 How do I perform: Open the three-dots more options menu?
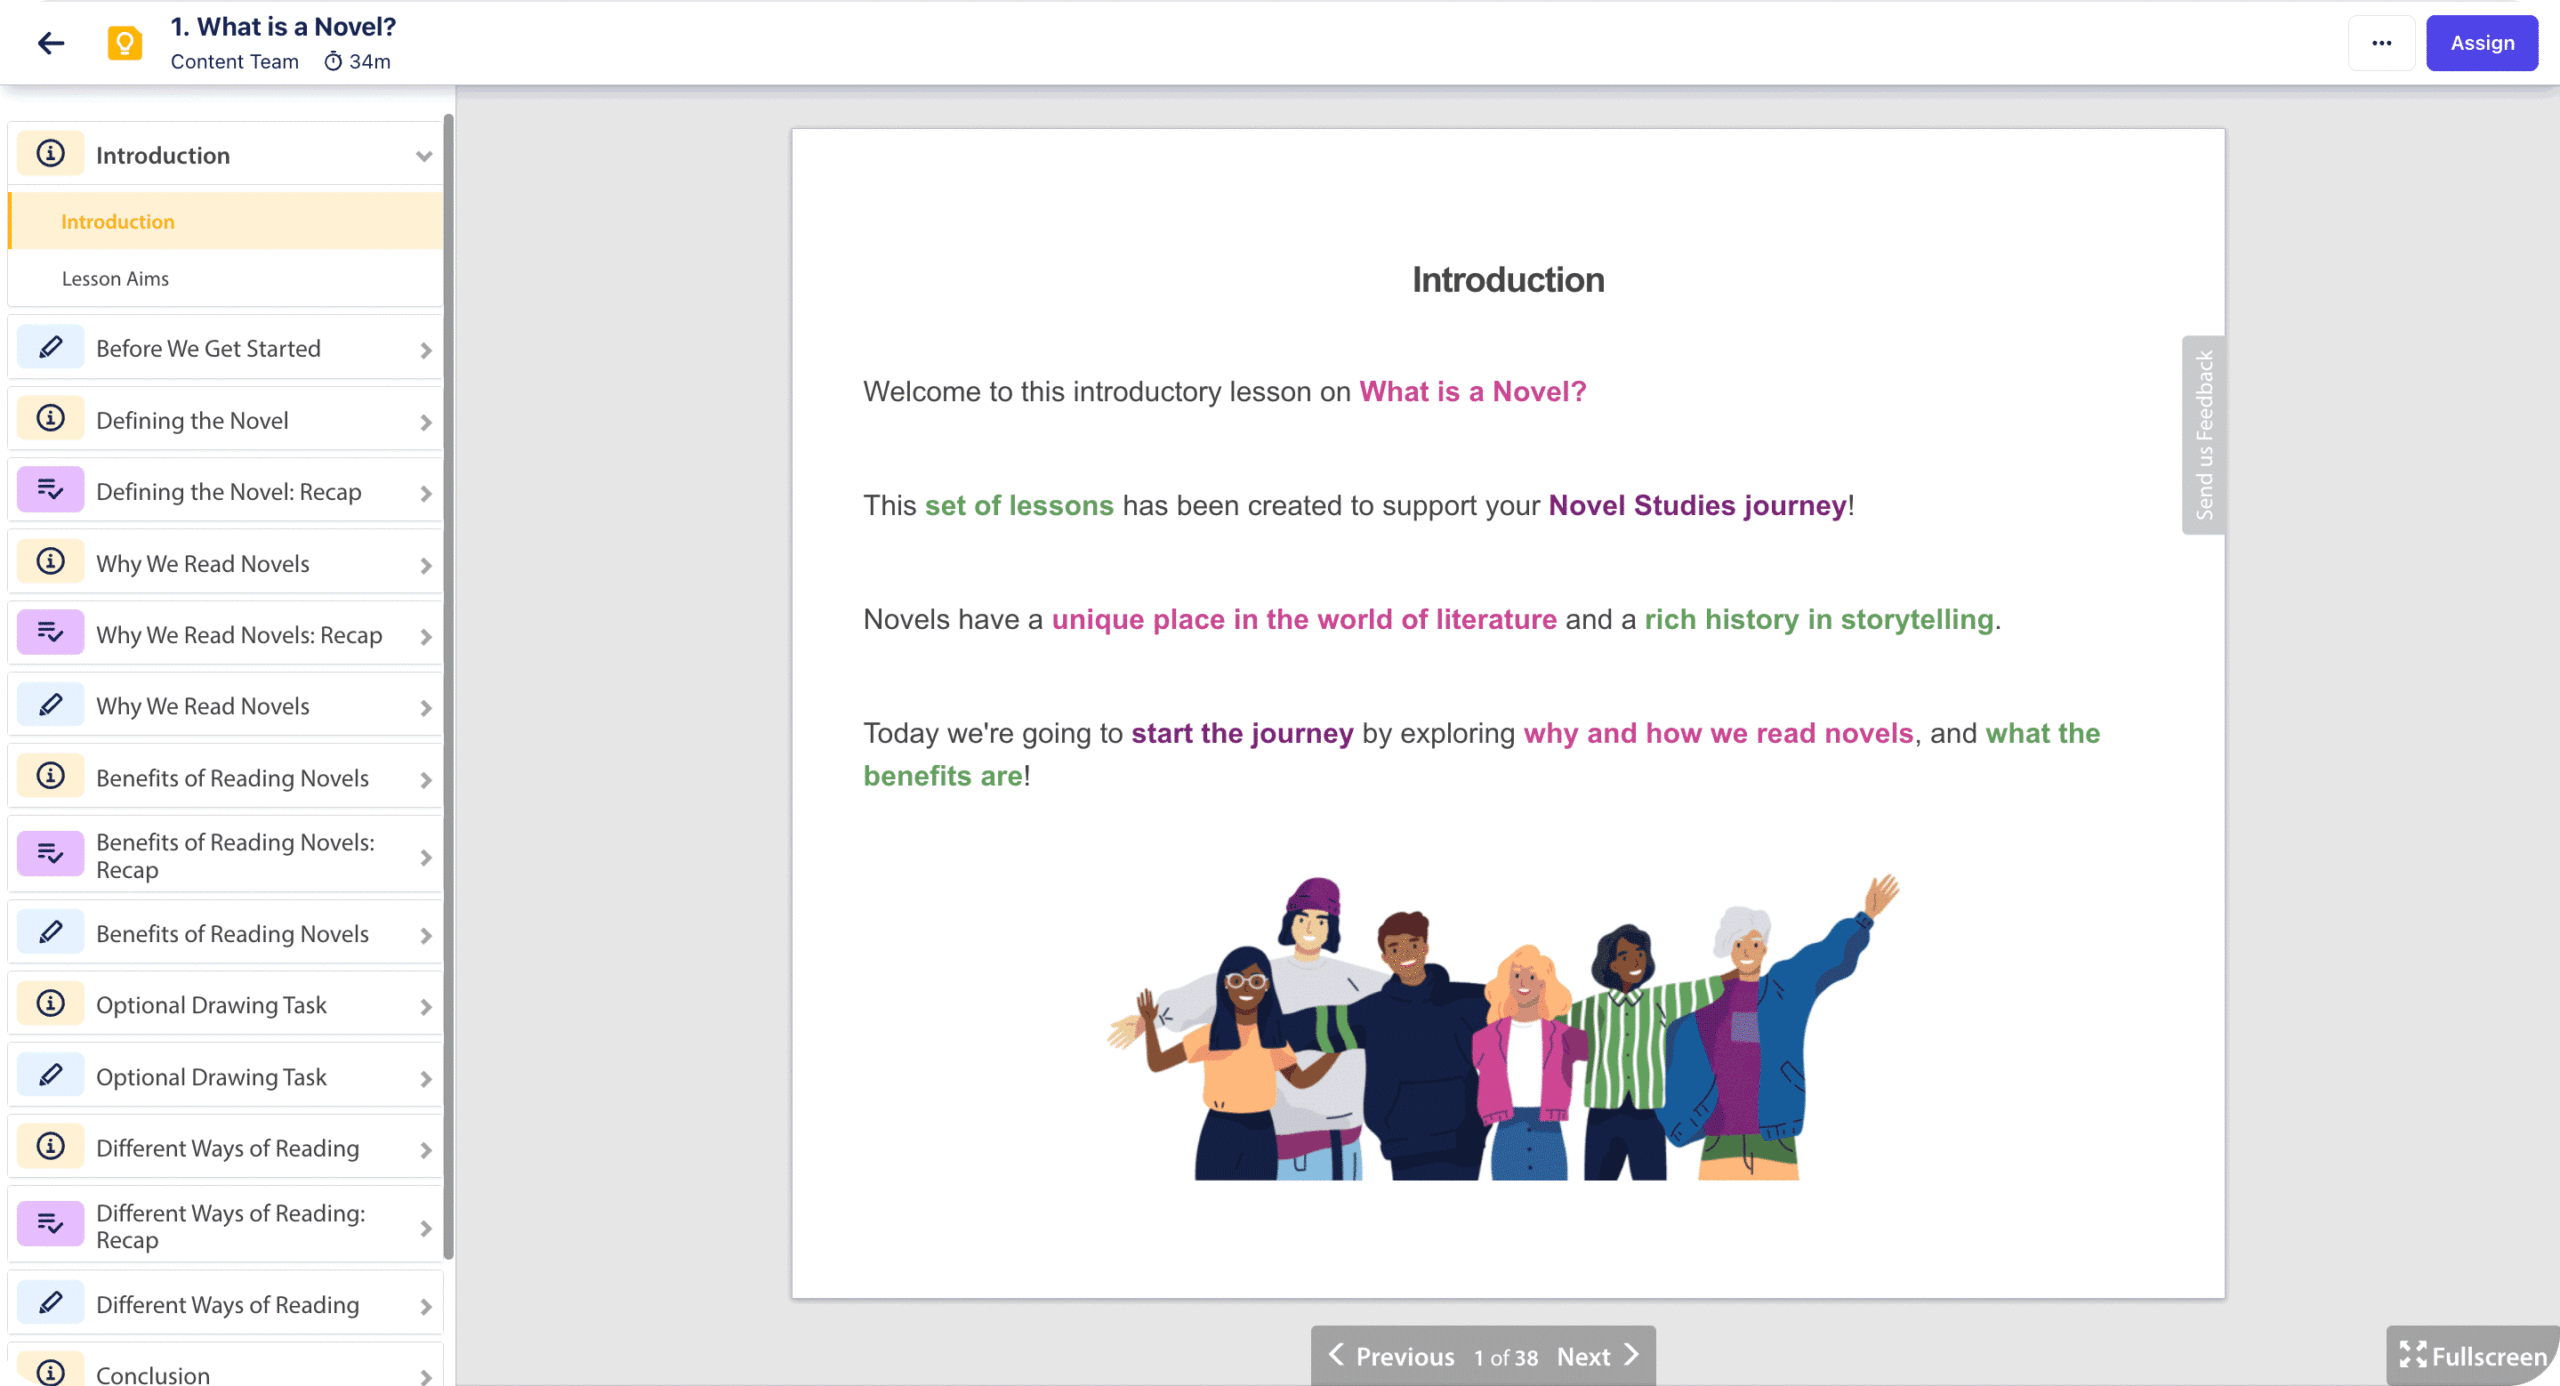click(x=2381, y=43)
